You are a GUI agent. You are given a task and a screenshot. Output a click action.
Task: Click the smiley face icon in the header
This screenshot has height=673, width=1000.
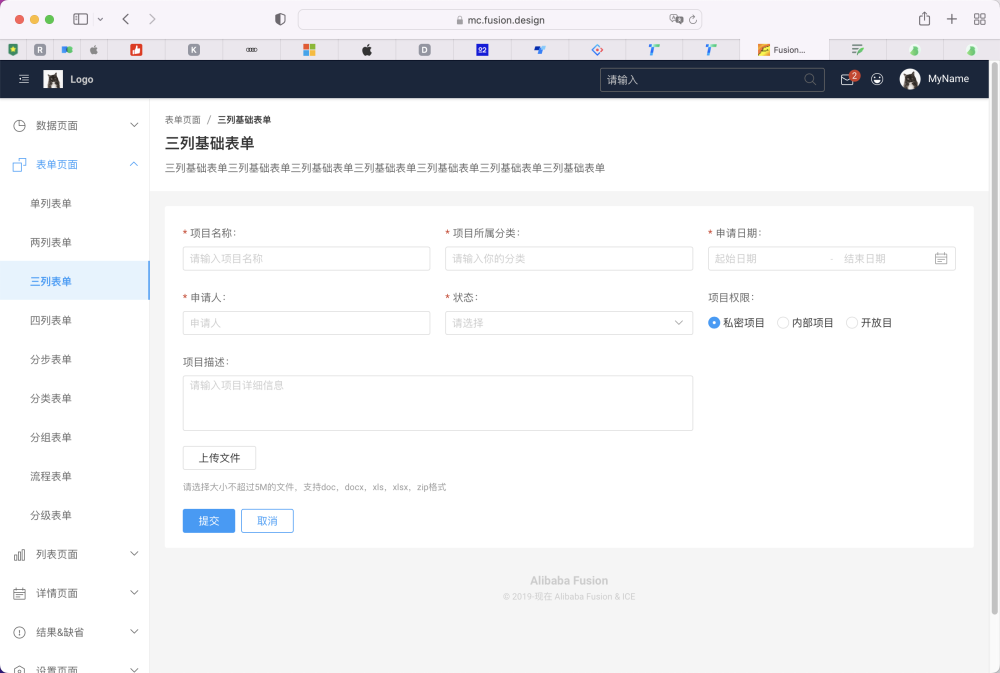pyautogui.click(x=877, y=79)
